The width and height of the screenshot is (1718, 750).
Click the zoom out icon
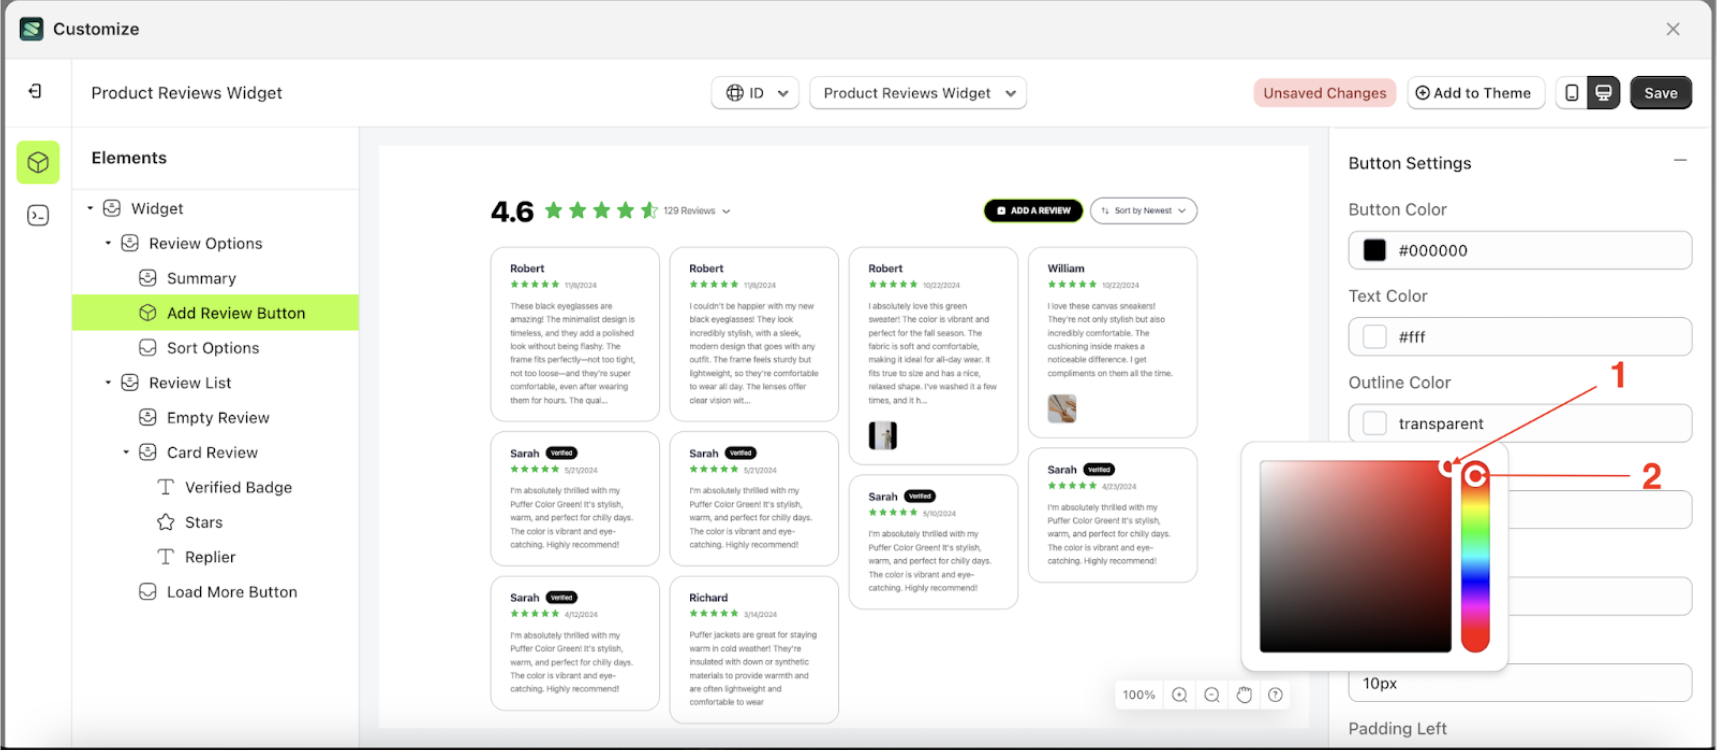coord(1212,695)
